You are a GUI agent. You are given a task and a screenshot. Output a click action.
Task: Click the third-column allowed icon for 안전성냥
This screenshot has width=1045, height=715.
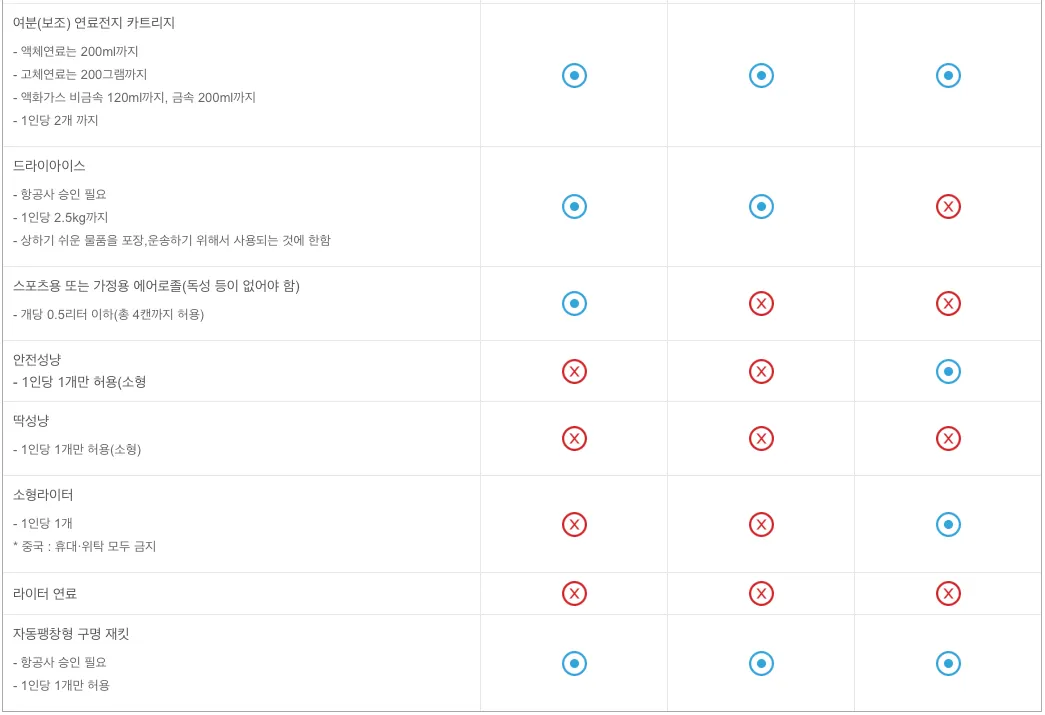pos(948,371)
